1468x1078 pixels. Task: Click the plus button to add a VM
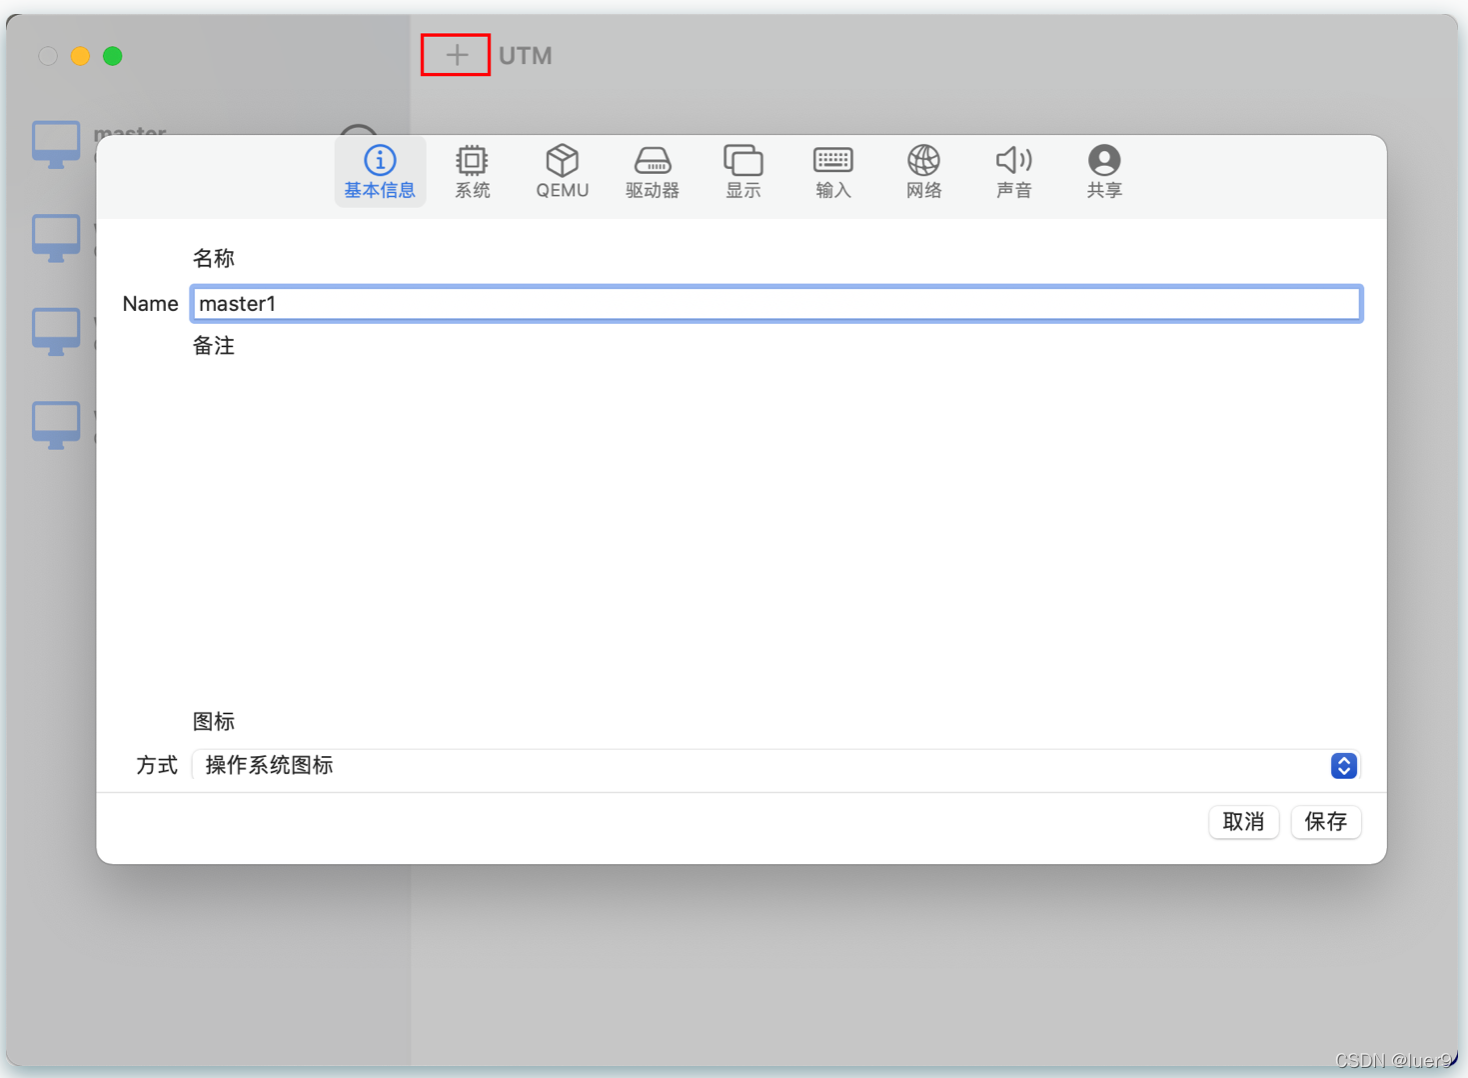(x=456, y=55)
